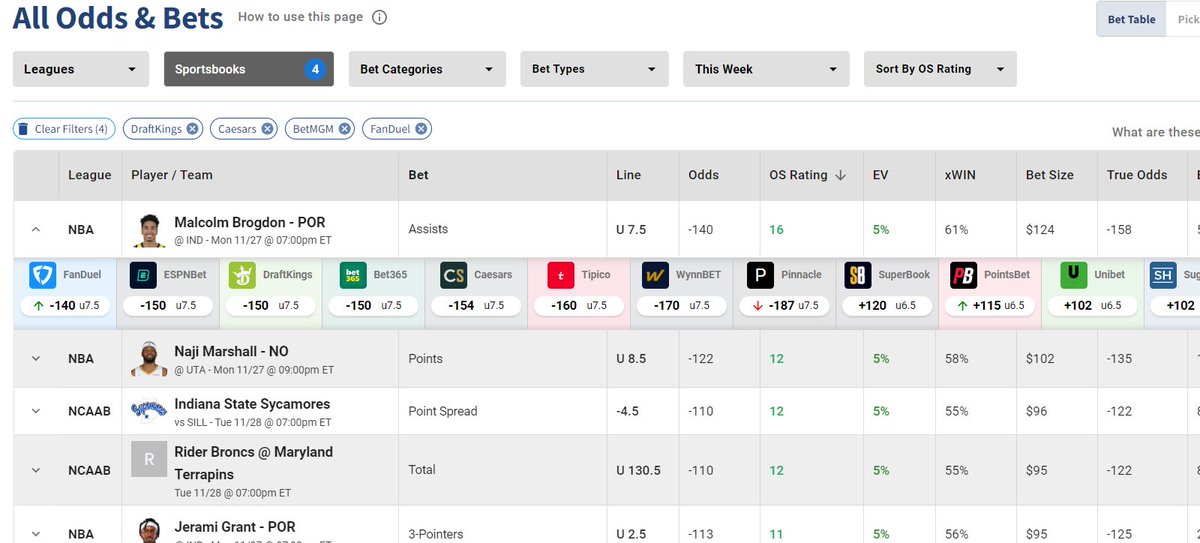Open the Leagues dropdown

pyautogui.click(x=81, y=69)
